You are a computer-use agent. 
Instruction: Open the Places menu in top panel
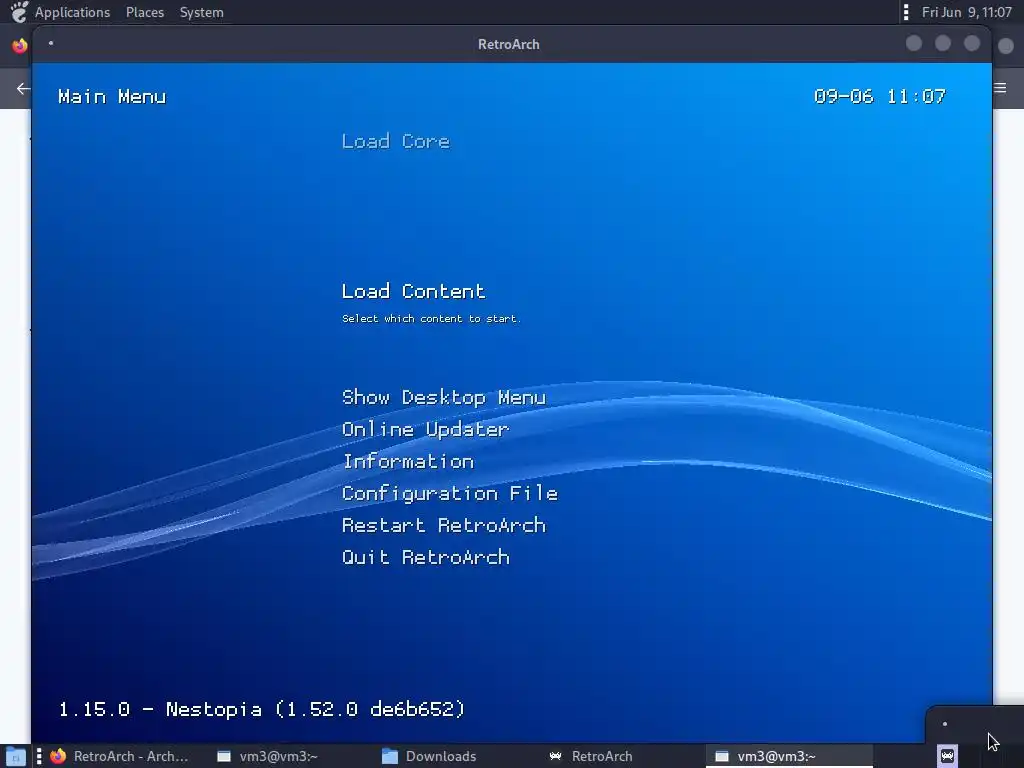tap(145, 12)
